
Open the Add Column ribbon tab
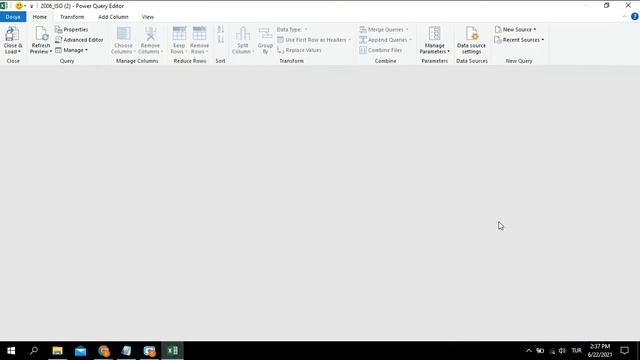coord(113,17)
